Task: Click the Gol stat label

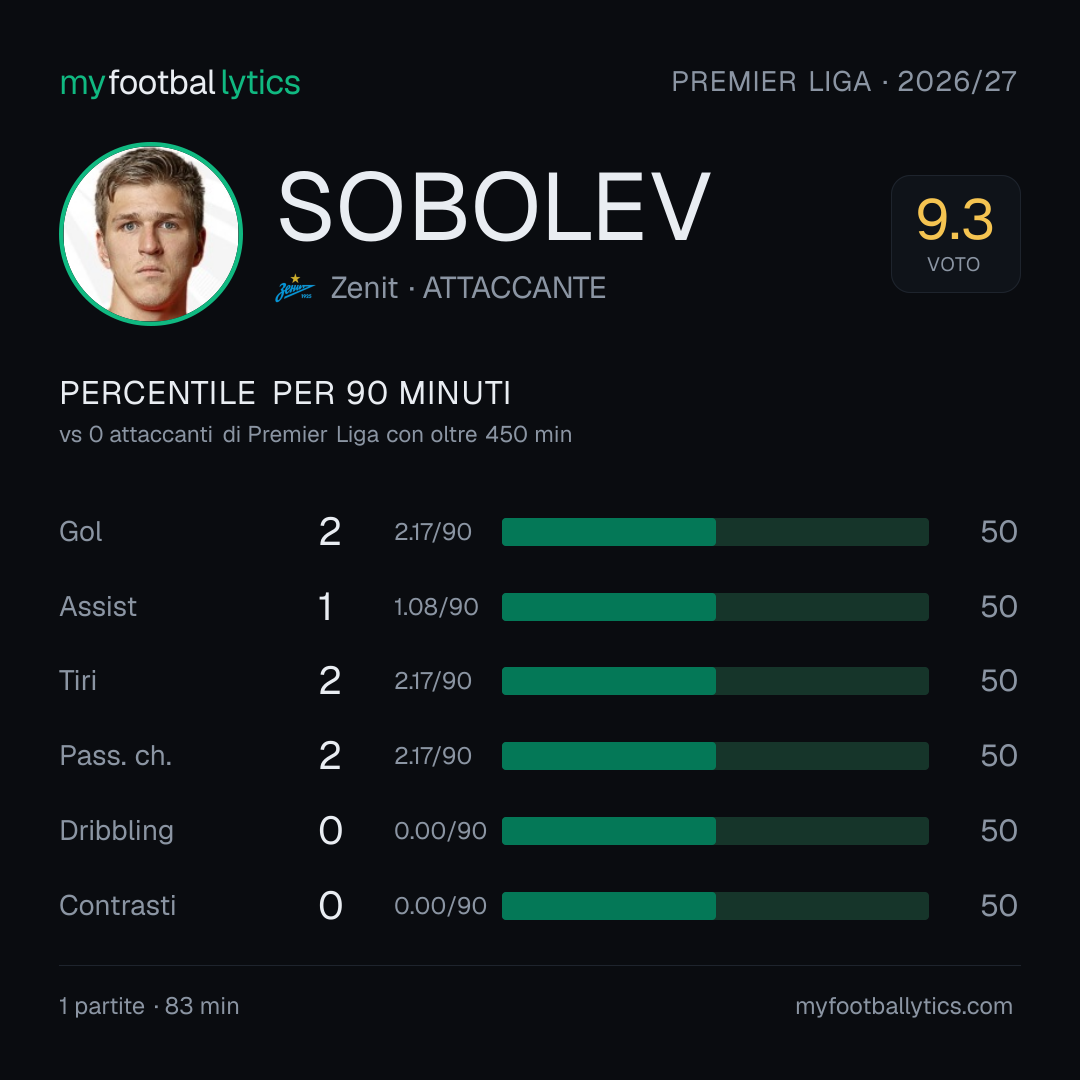Action: (81, 532)
